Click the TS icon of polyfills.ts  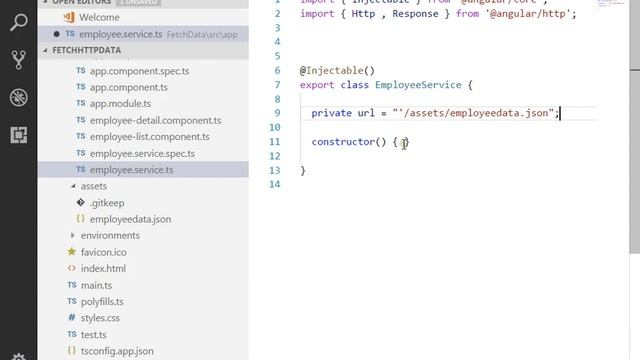[72, 301]
